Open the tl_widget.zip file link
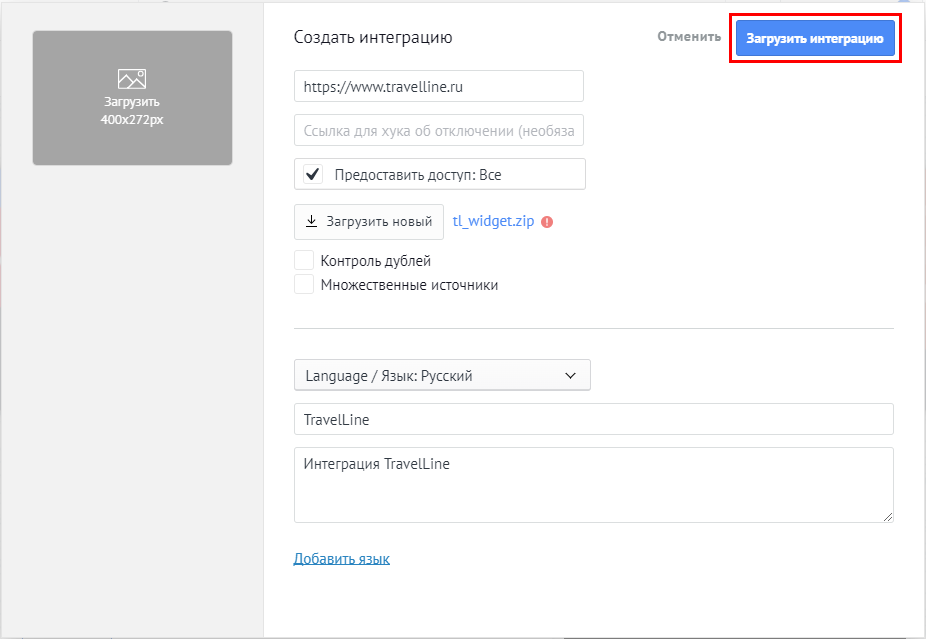The height and width of the screenshot is (639, 926). tap(493, 221)
